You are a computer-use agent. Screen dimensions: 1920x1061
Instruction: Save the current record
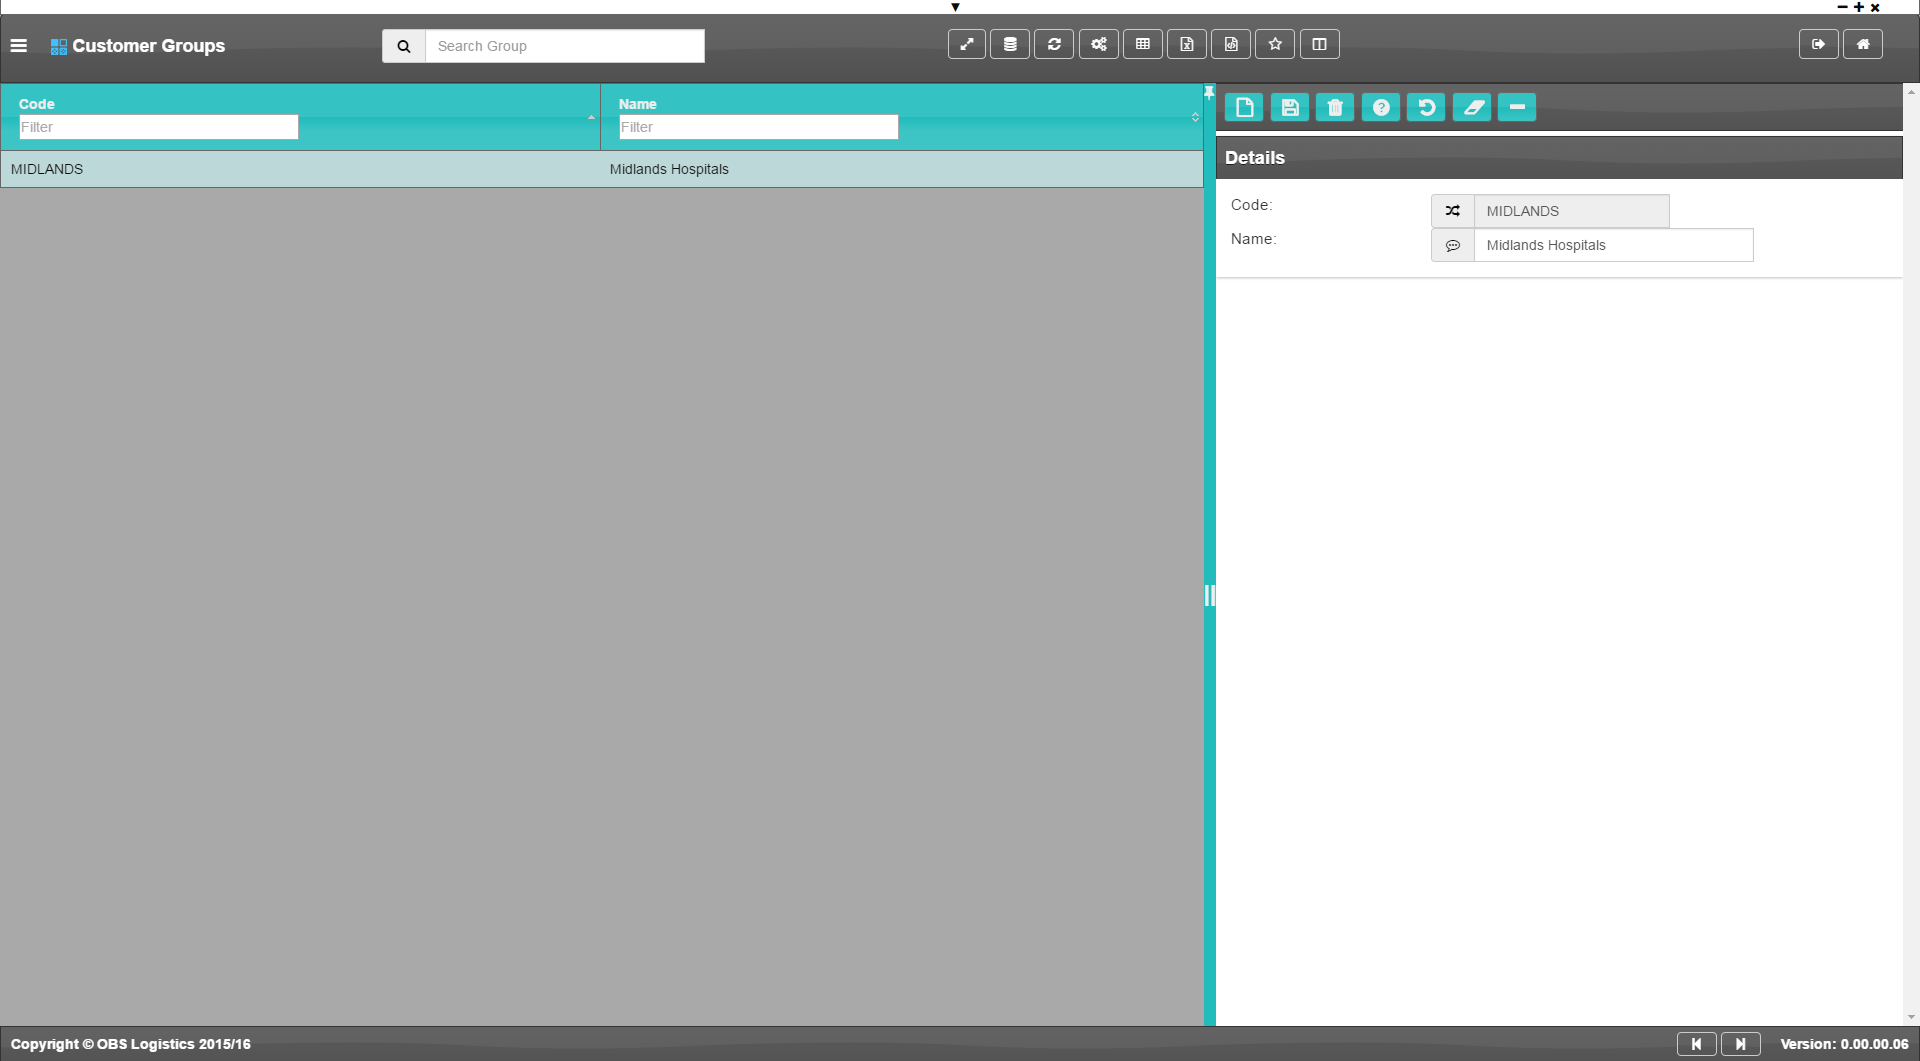(x=1290, y=107)
